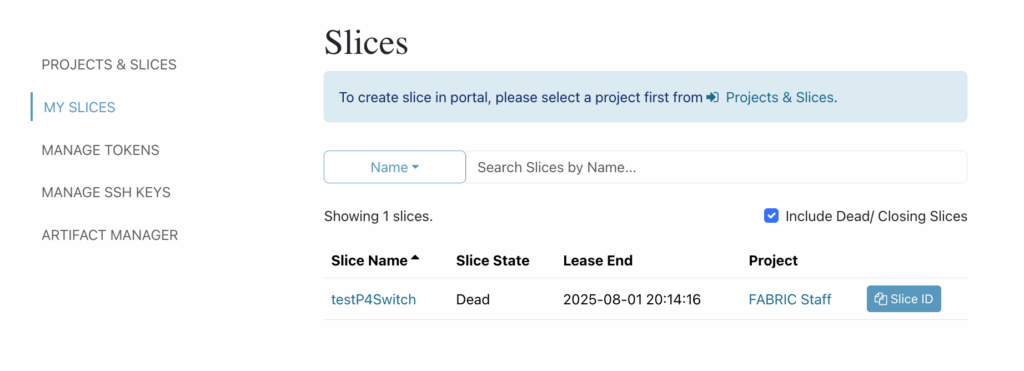Open the testP4Switch slice link
This screenshot has width=1024, height=371.
[x=374, y=300]
